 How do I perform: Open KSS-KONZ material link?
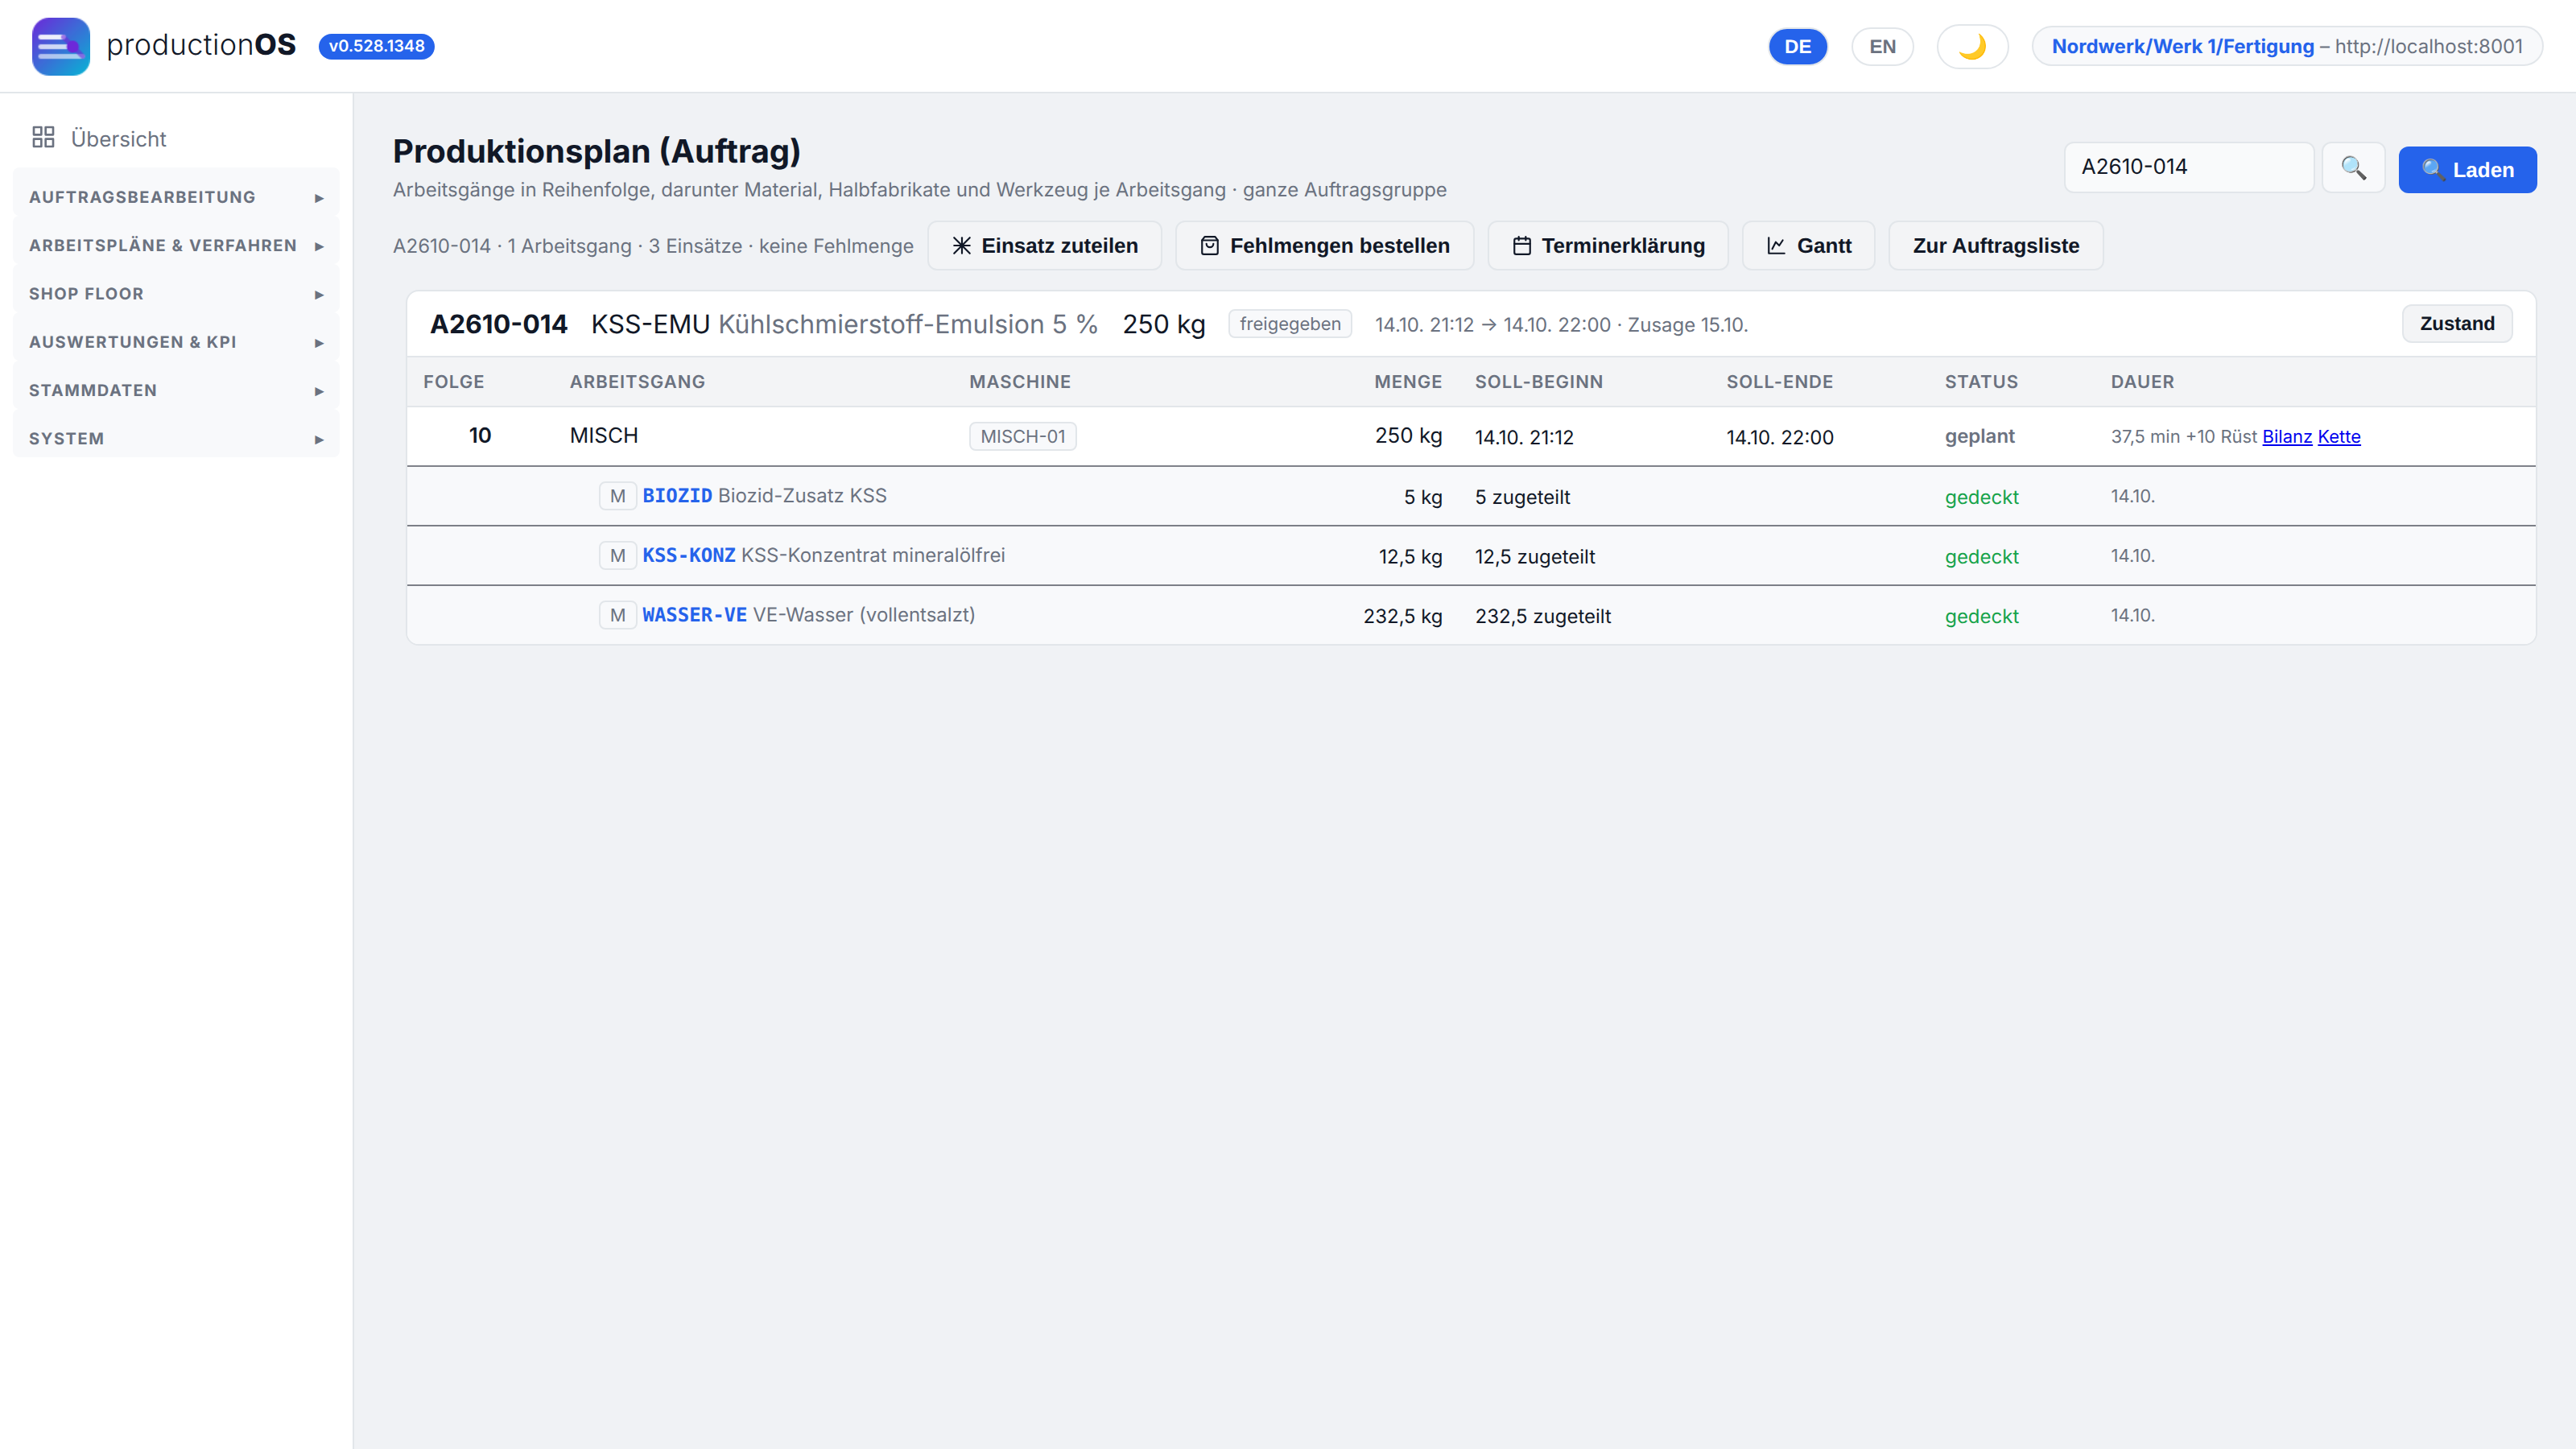(689, 555)
